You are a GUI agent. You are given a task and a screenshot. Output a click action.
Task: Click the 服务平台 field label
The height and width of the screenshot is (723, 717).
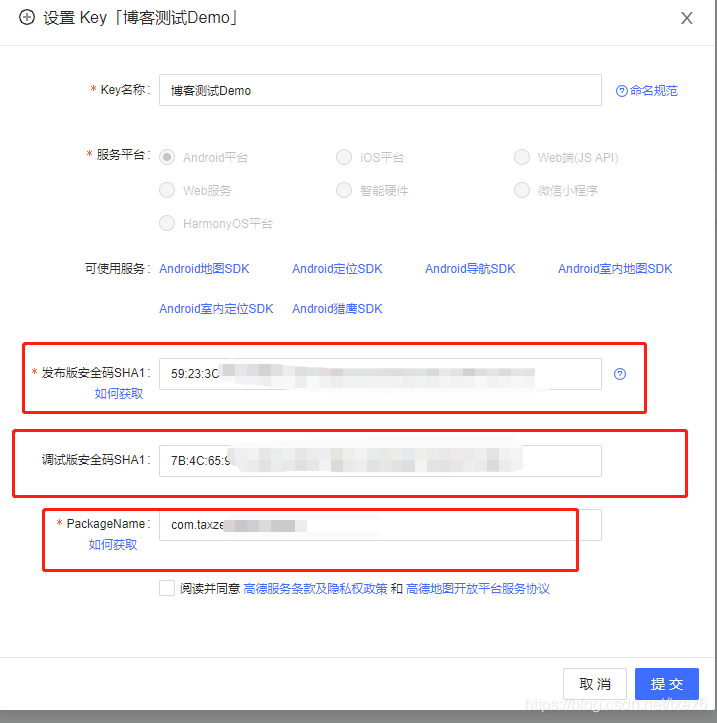123,155
